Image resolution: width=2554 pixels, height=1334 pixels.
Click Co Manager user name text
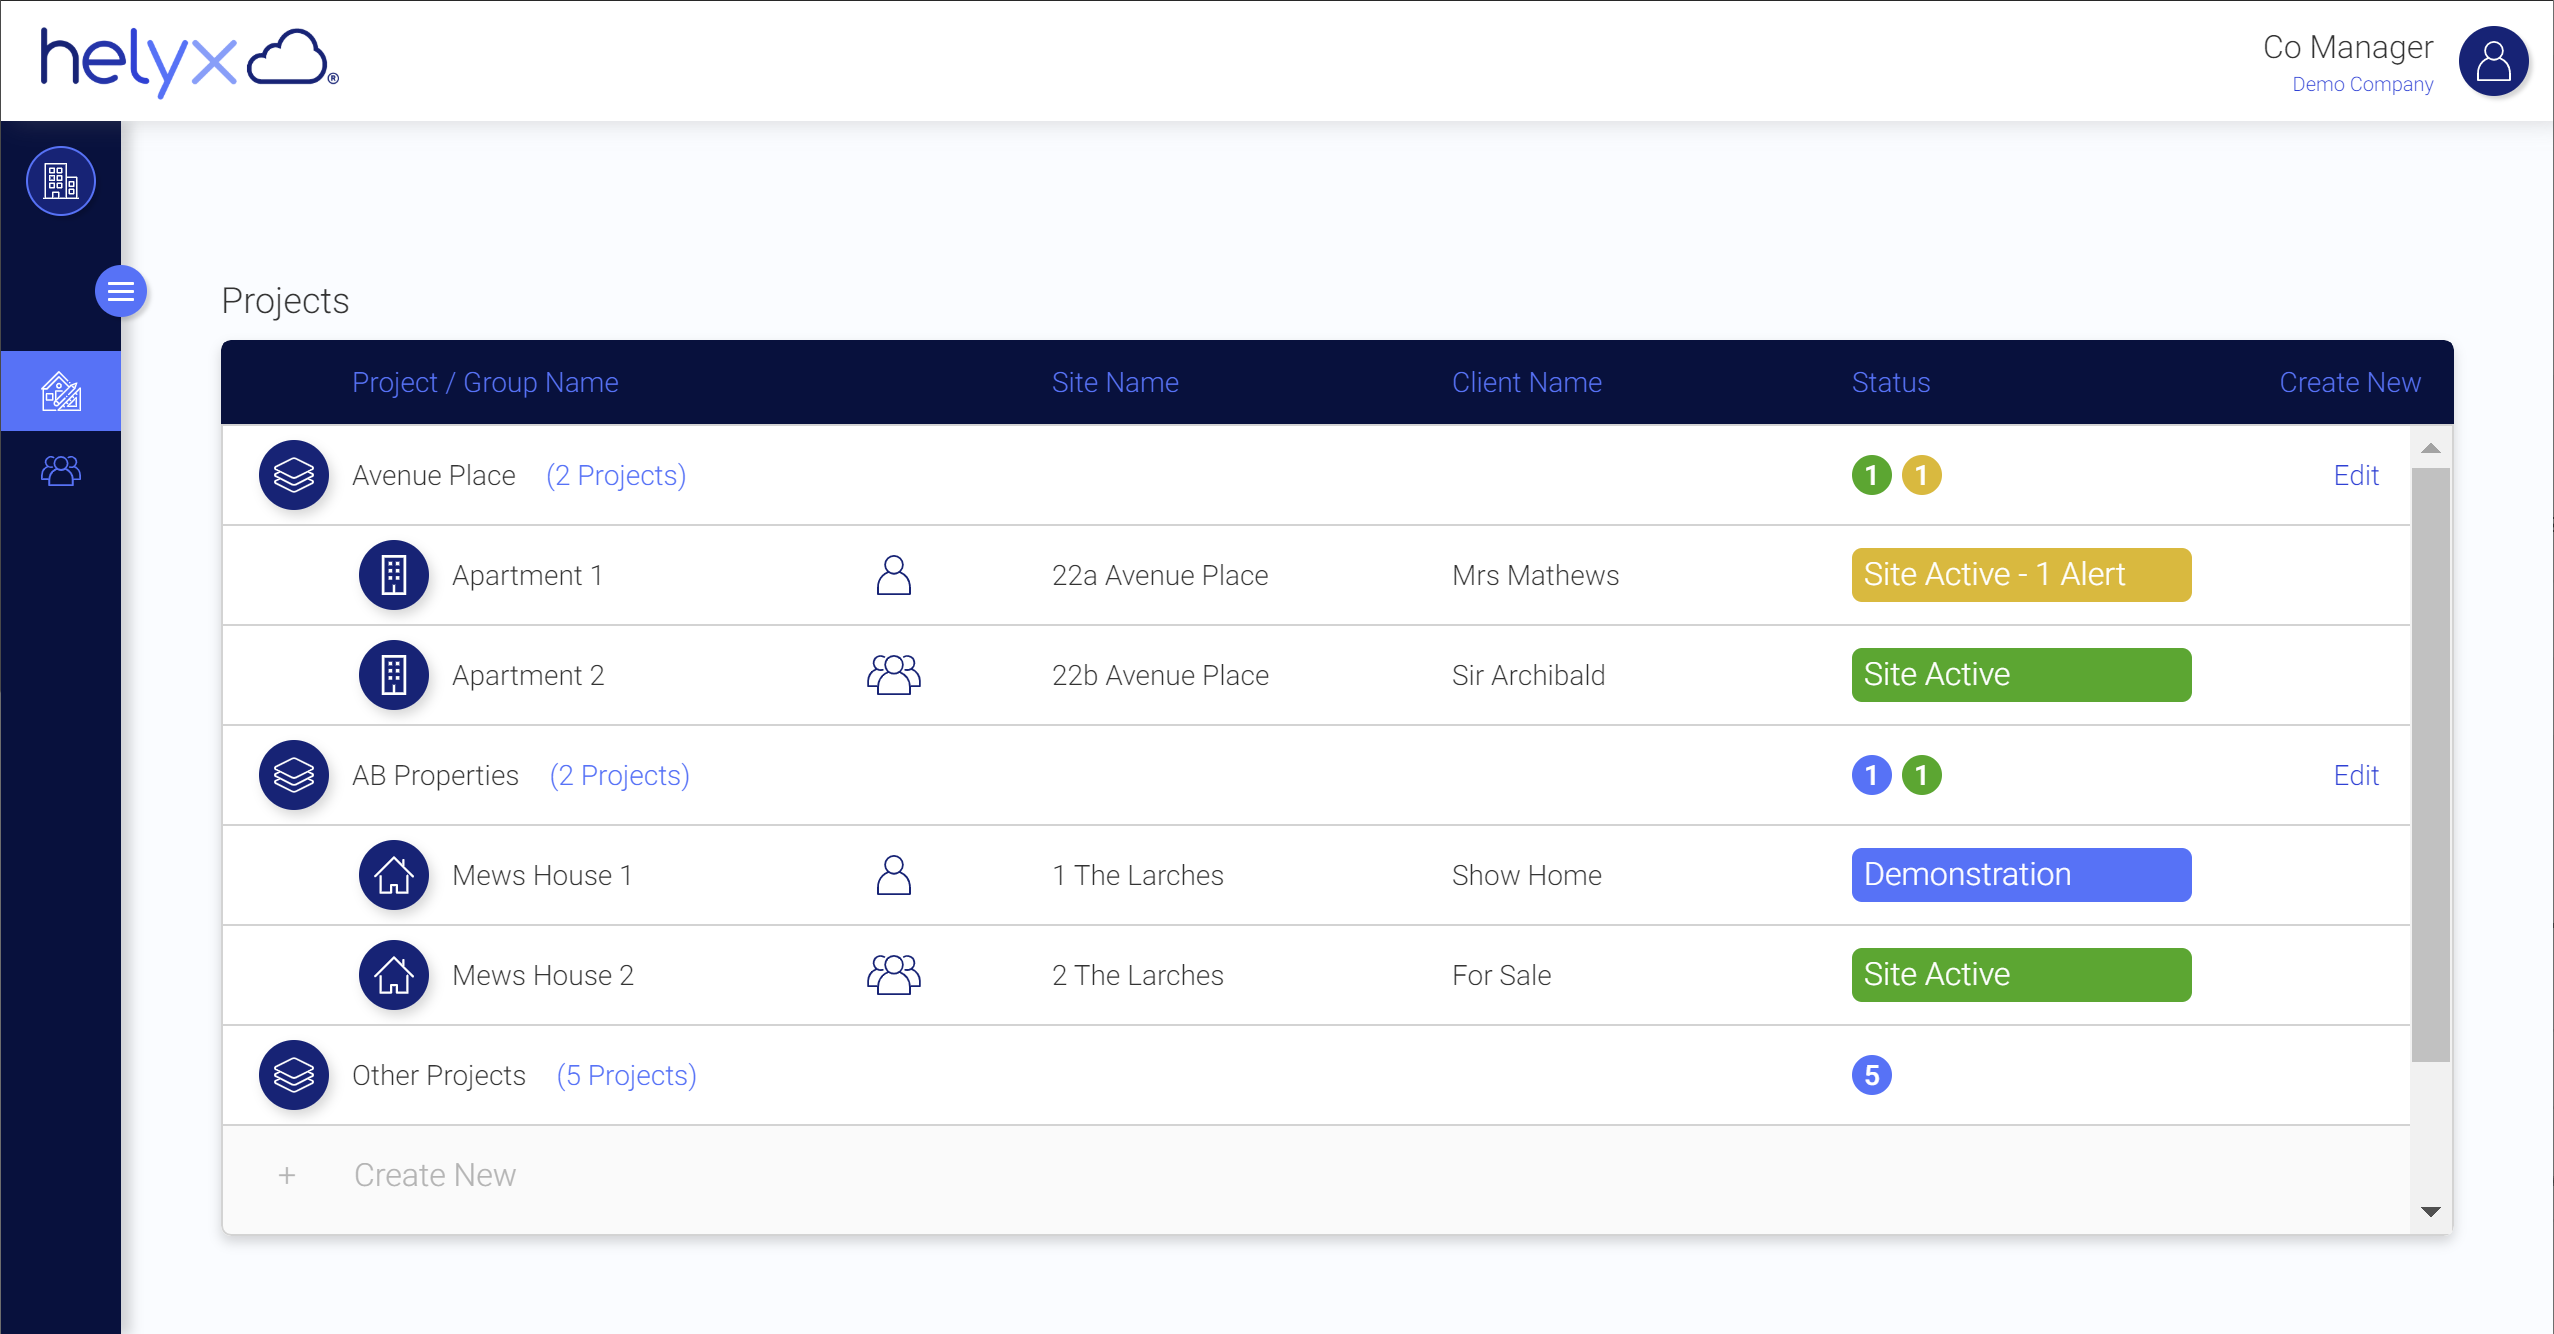[x=2348, y=47]
